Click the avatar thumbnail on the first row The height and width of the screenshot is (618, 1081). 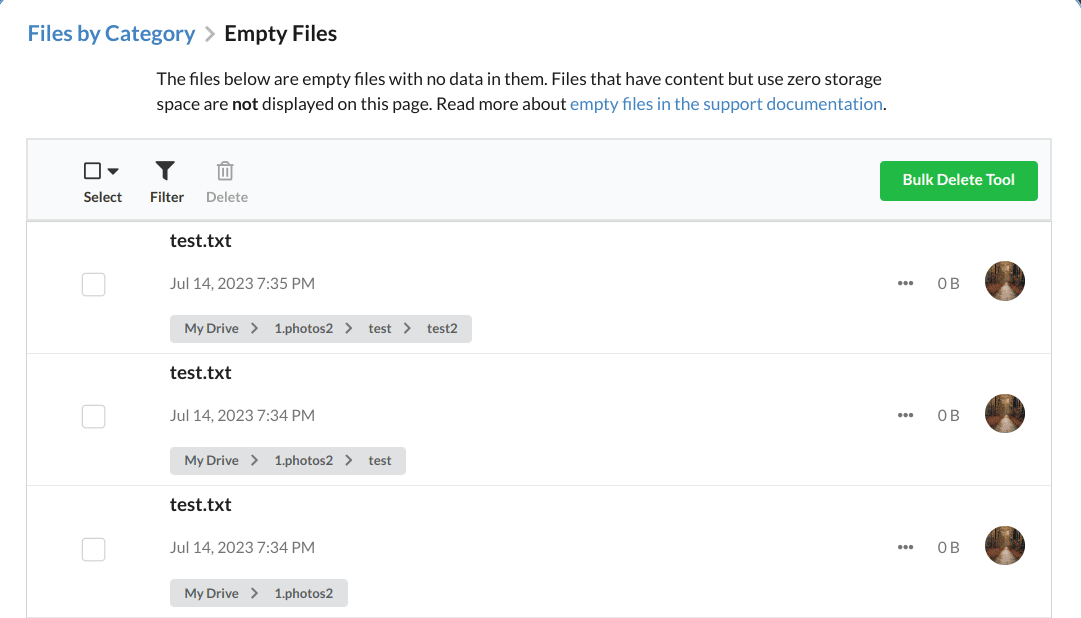1004,281
